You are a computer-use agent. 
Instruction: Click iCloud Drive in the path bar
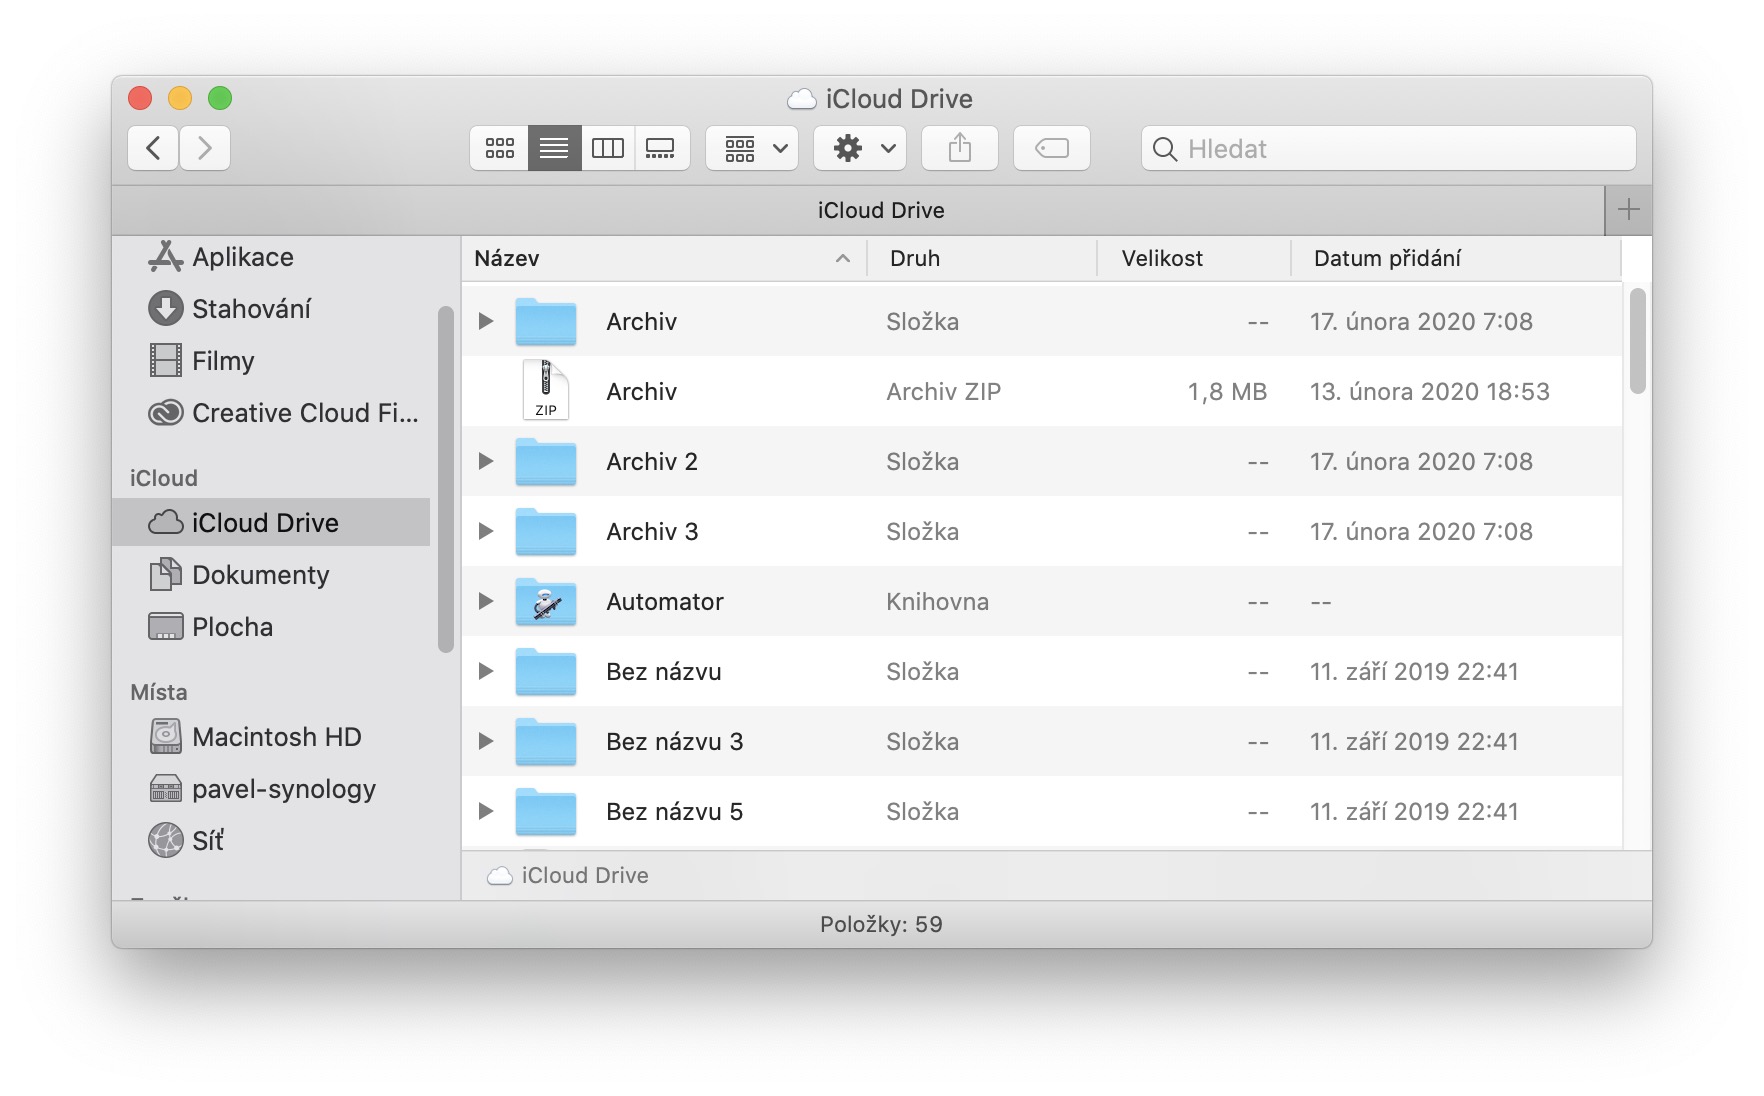568,875
